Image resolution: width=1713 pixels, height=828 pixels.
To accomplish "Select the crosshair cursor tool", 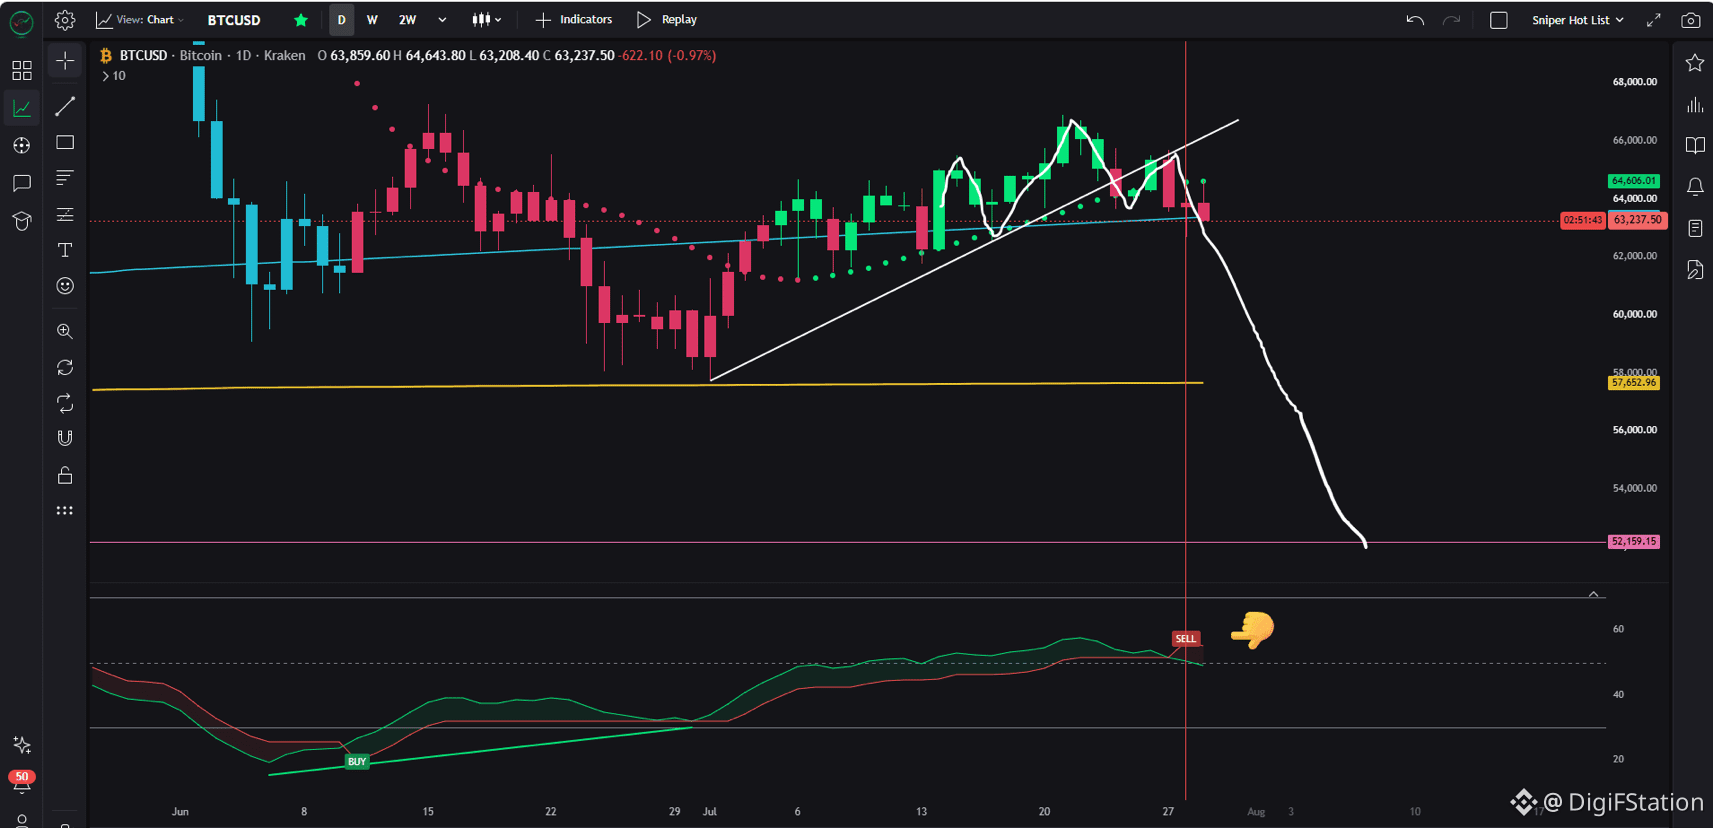I will point(65,61).
